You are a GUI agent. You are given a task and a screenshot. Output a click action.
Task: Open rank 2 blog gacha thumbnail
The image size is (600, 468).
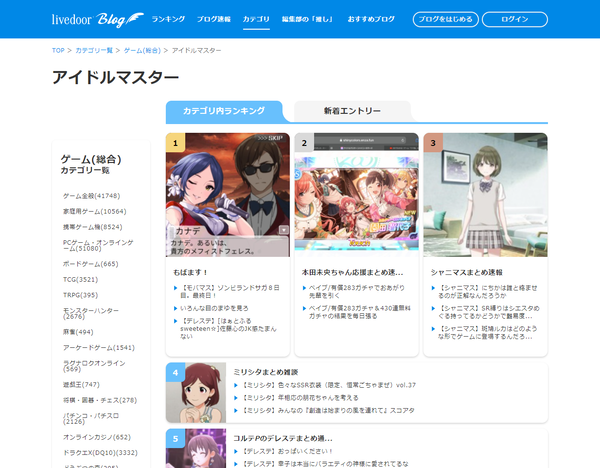coord(357,195)
